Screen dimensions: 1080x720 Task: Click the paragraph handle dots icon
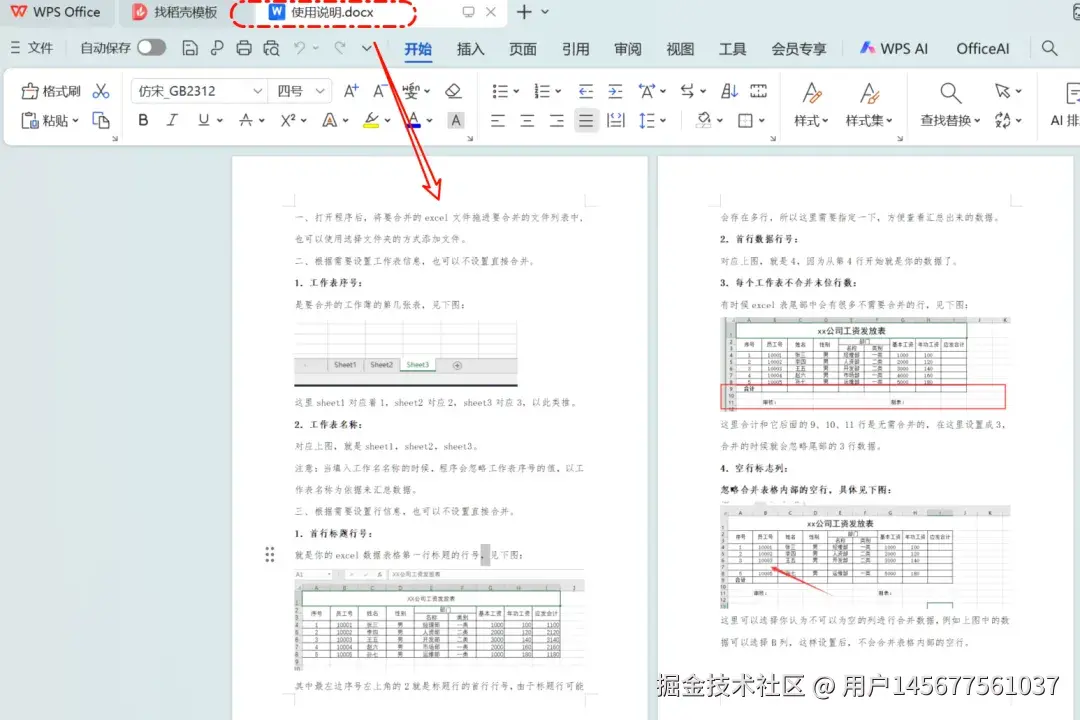(269, 555)
